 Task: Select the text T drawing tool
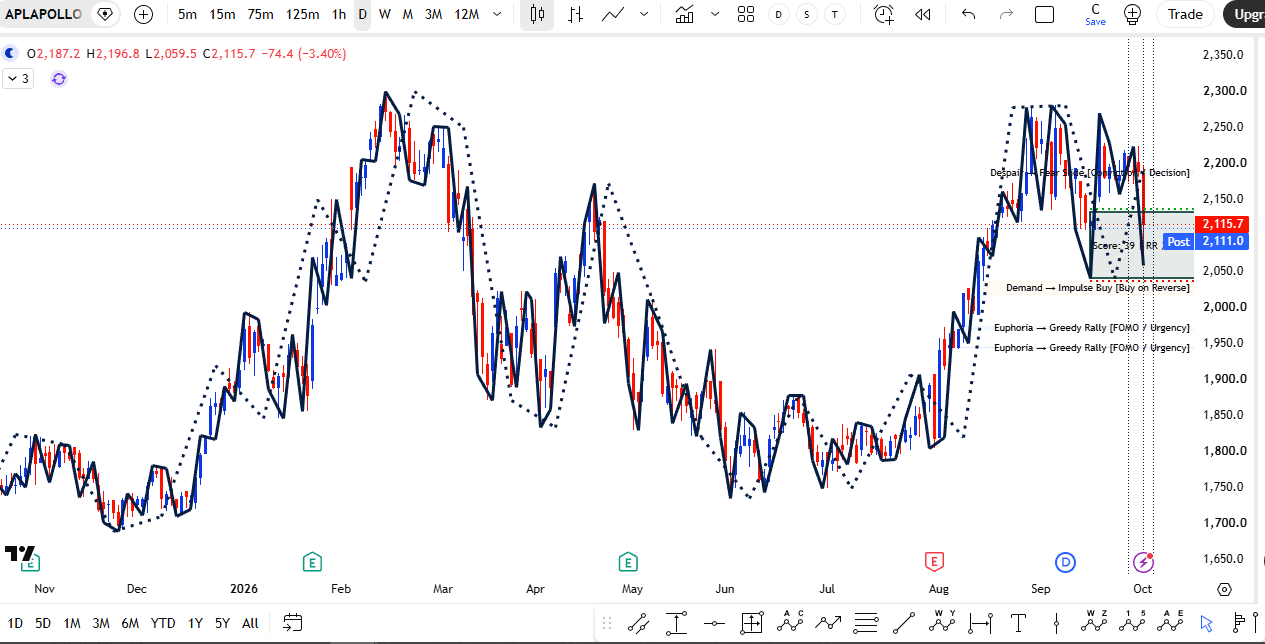[x=1018, y=623]
